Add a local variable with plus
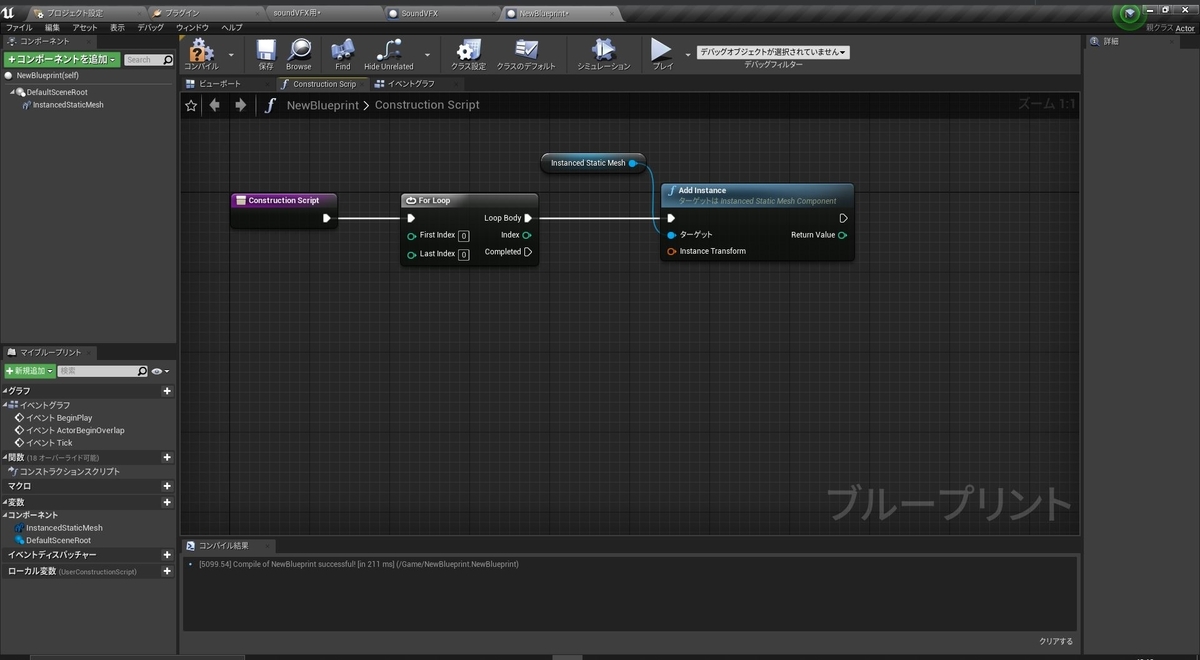Screen dimensions: 1200x660 point(167,571)
